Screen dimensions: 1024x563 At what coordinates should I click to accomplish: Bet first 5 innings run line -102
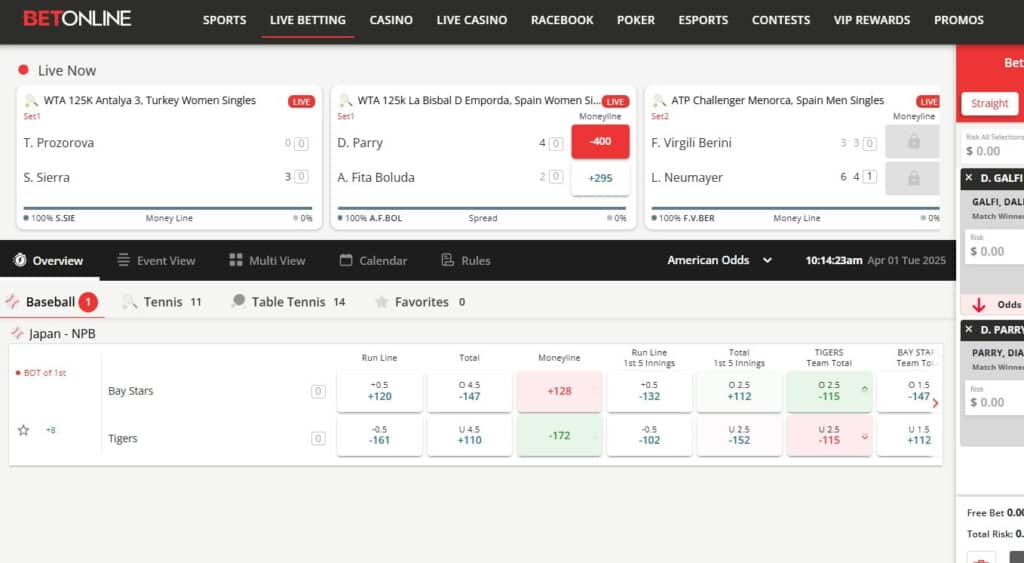pyautogui.click(x=649, y=436)
